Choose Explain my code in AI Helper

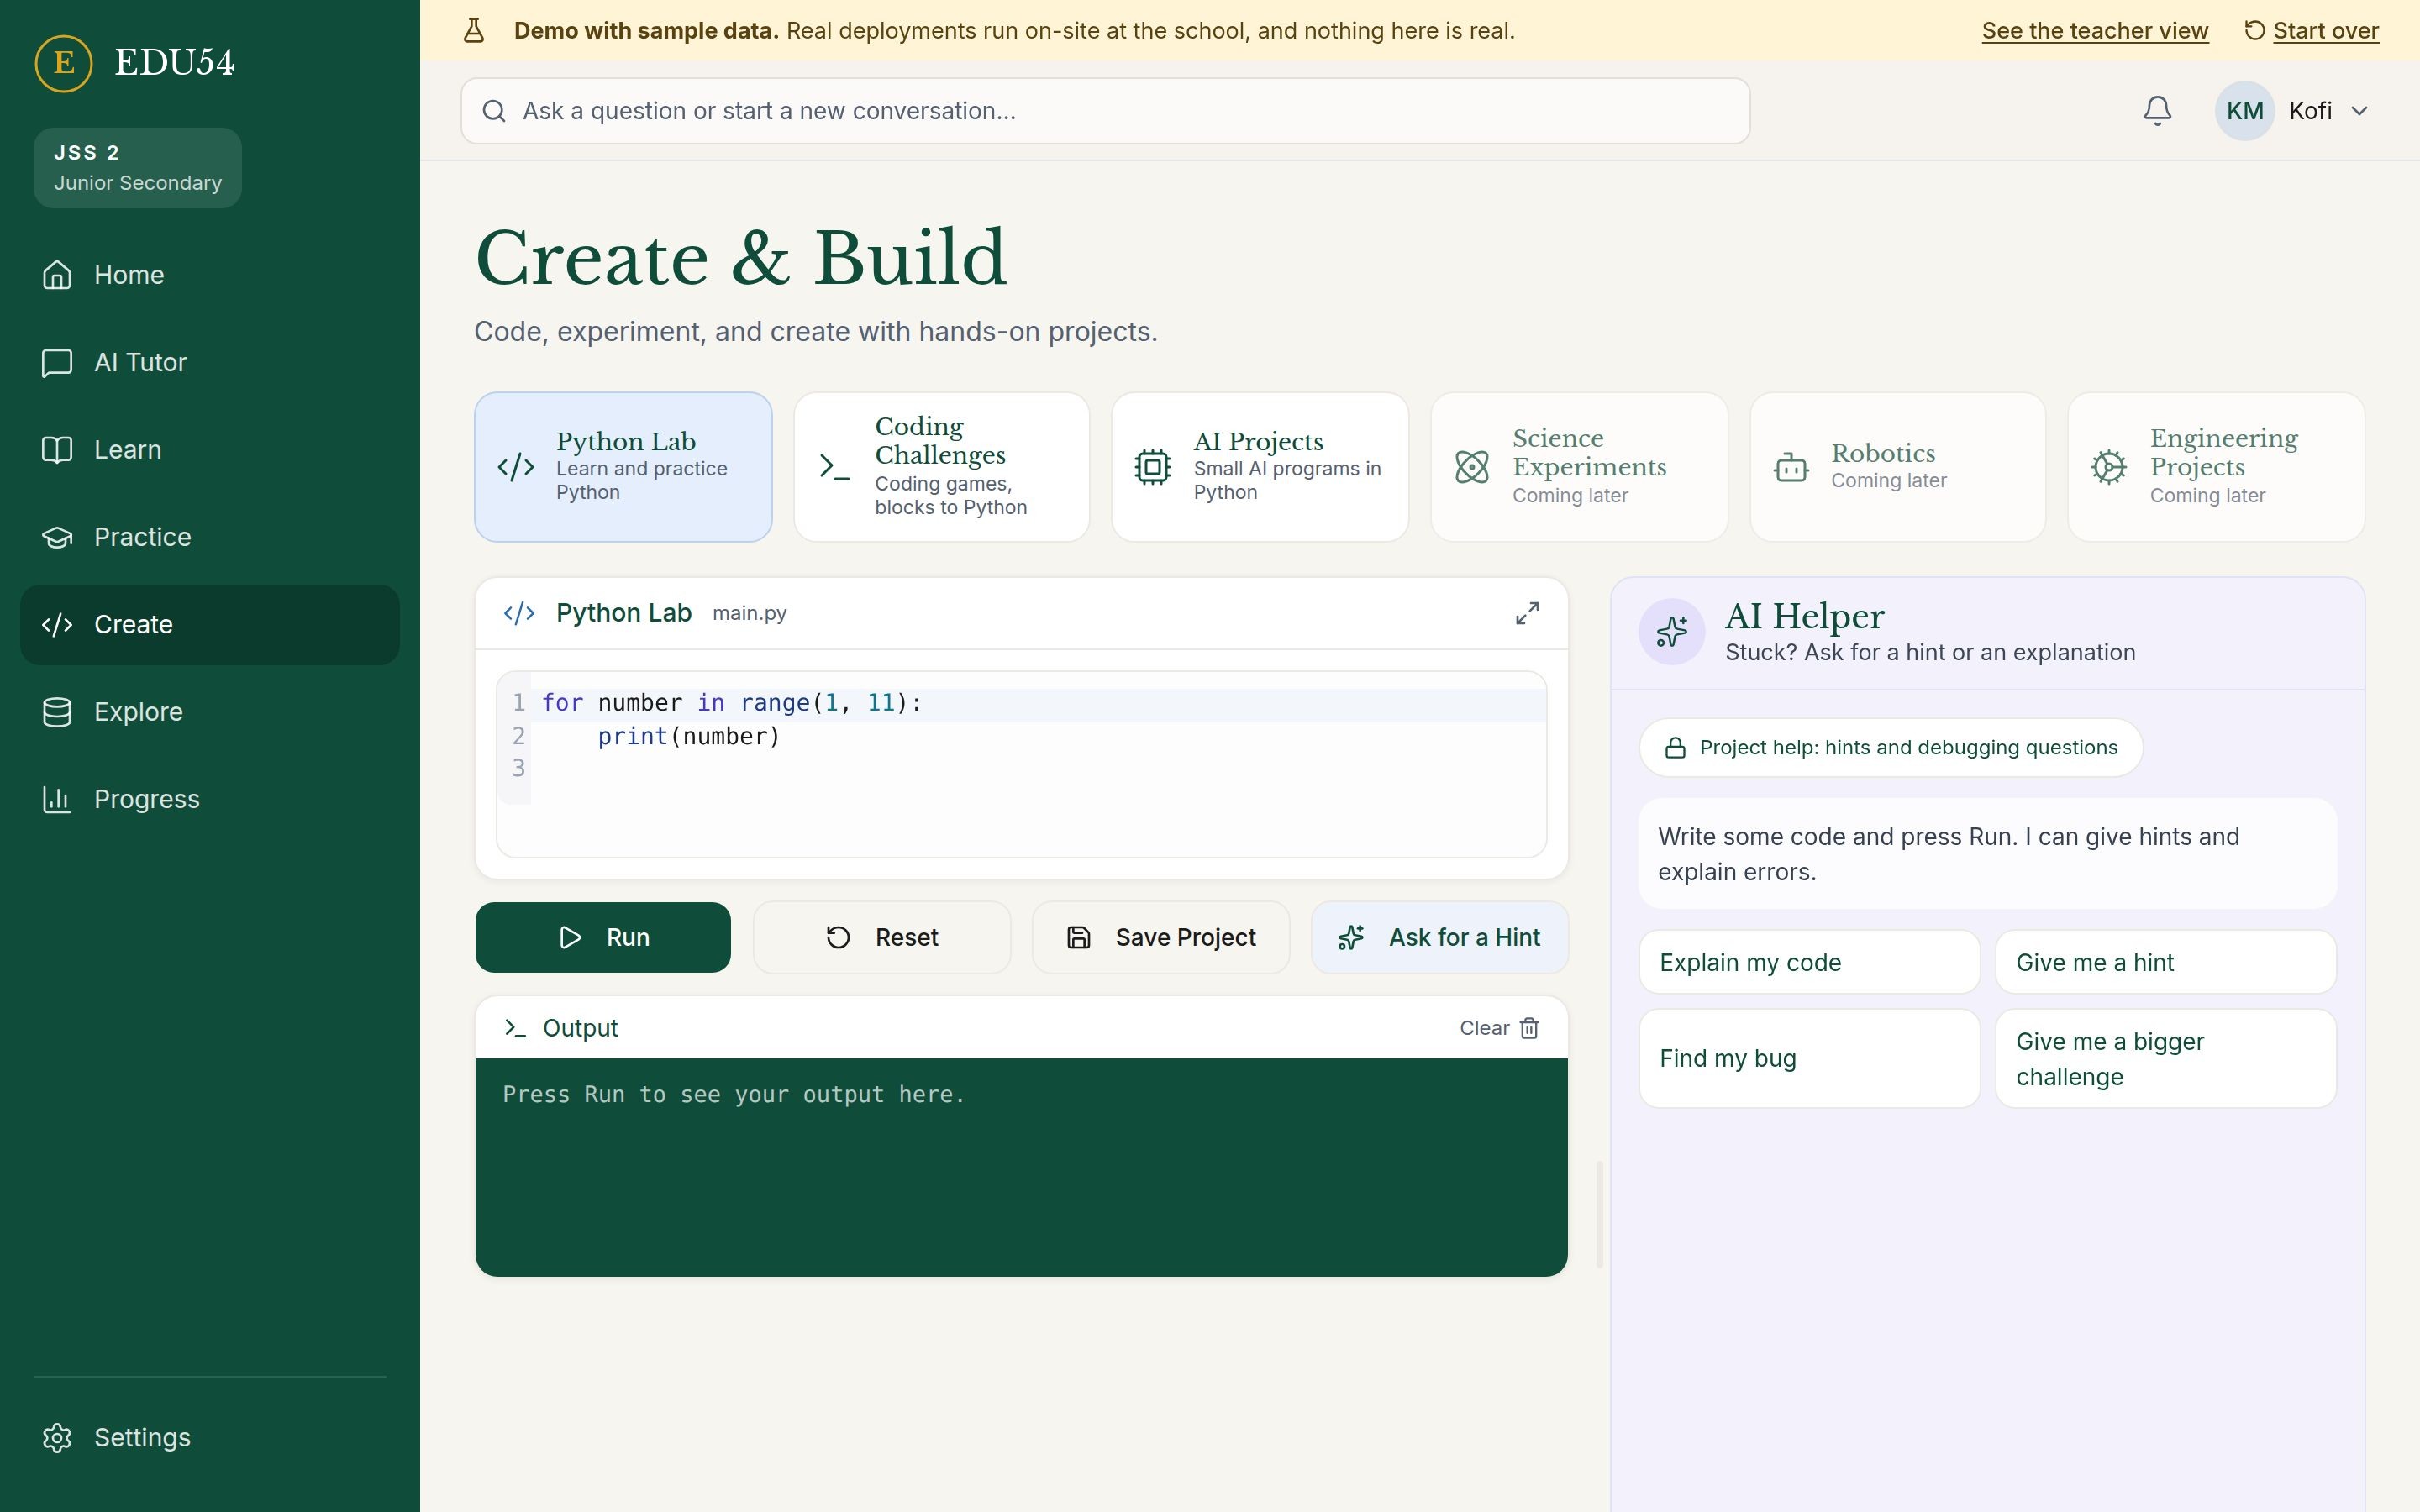coord(1809,962)
